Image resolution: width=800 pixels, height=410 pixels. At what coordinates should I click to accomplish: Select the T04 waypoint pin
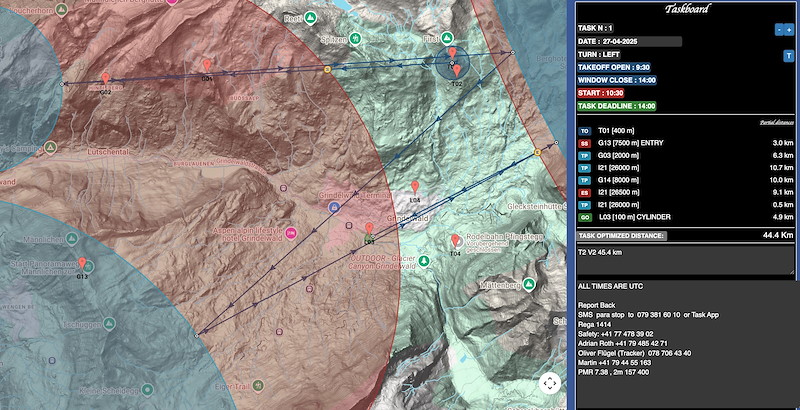tap(455, 240)
